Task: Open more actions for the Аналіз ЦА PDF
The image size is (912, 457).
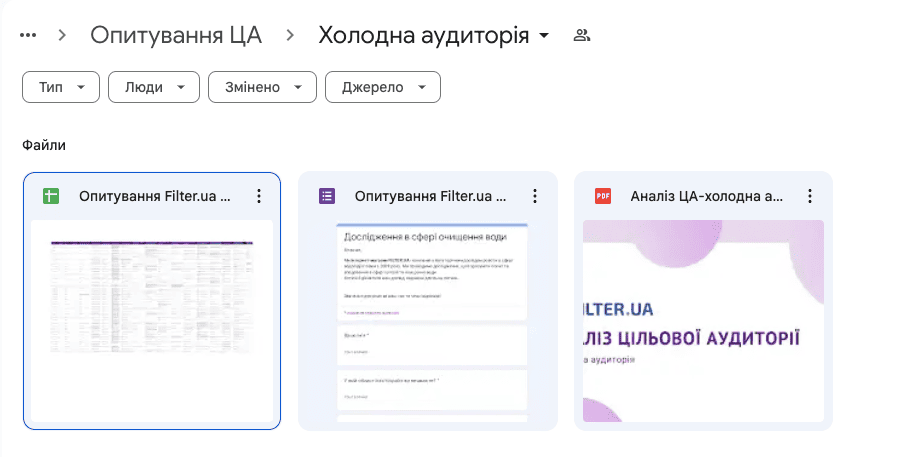Action: point(810,196)
